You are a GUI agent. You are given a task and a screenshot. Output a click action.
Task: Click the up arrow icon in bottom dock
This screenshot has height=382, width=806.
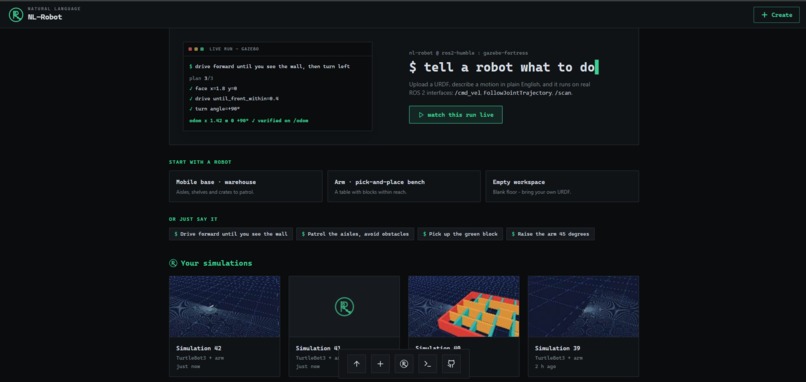point(357,364)
